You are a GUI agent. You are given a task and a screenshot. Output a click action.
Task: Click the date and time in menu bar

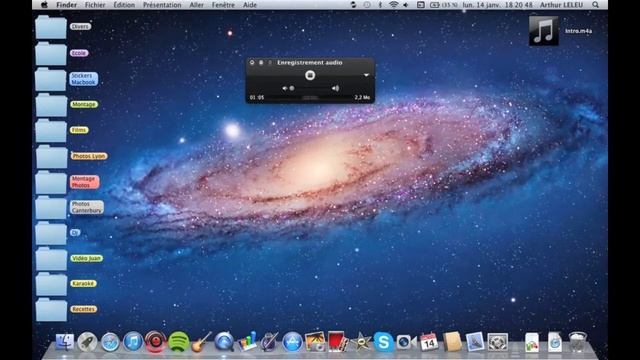click(497, 5)
